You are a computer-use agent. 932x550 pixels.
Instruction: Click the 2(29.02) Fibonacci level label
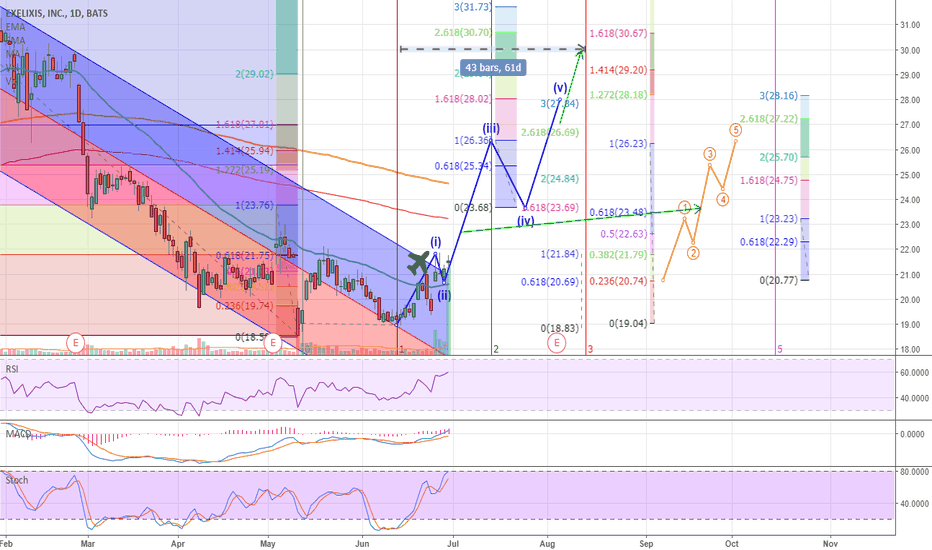click(254, 74)
